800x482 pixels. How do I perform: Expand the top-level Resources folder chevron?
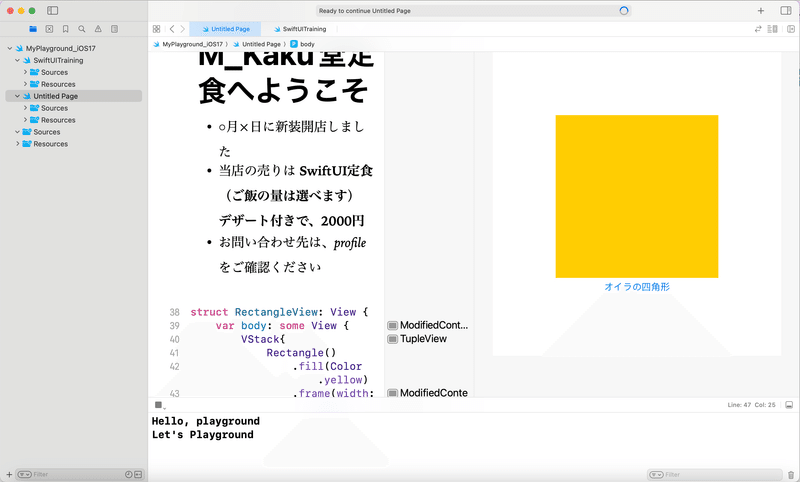(17, 144)
